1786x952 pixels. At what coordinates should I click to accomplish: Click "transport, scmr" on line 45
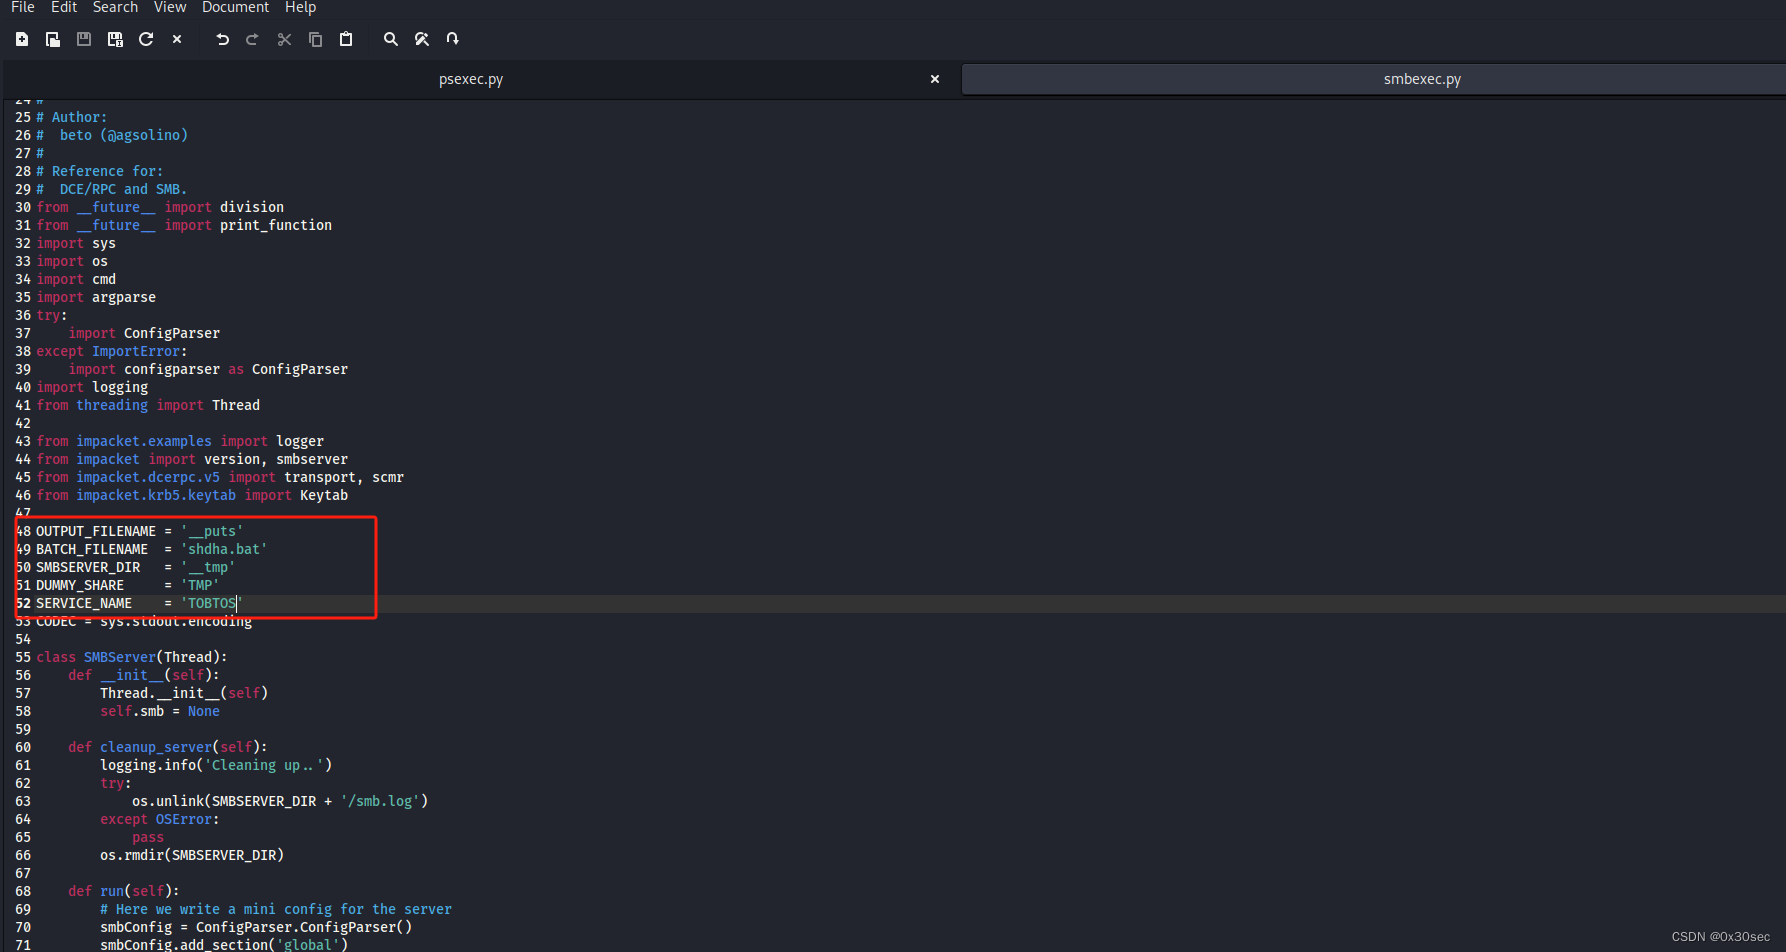(x=344, y=477)
